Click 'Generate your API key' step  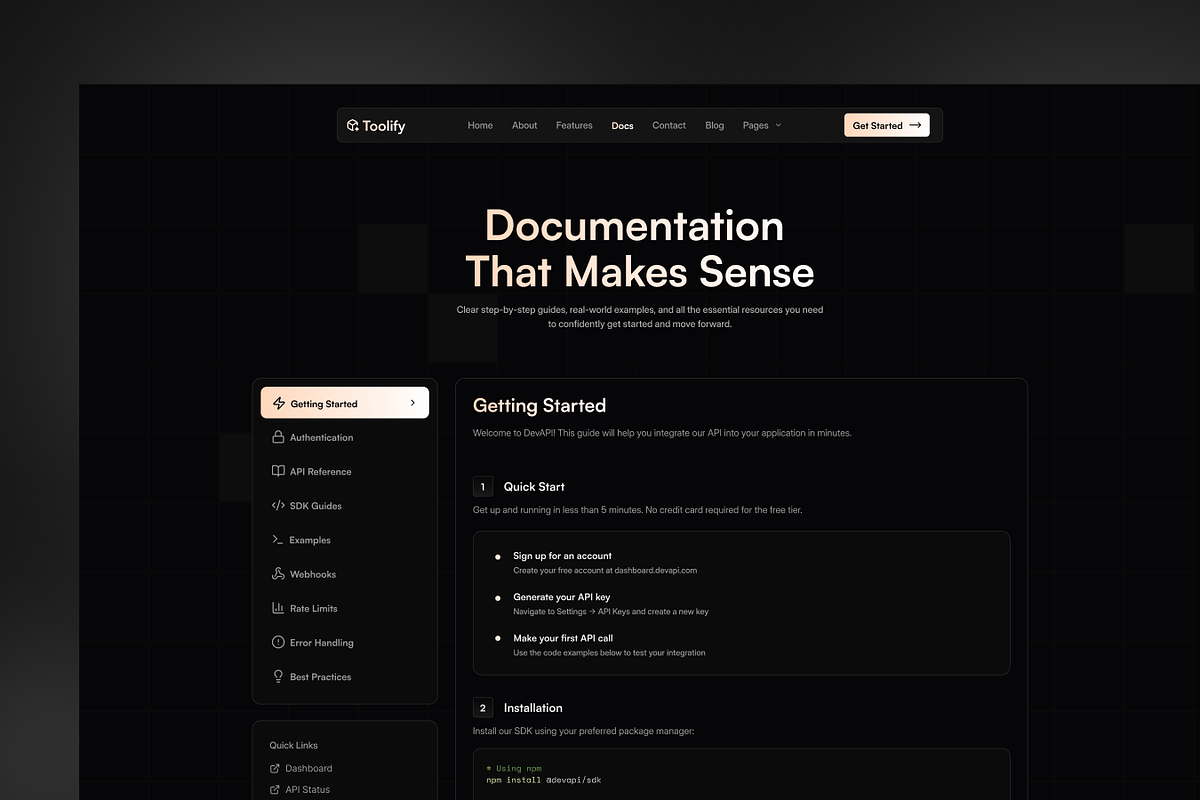click(x=561, y=597)
